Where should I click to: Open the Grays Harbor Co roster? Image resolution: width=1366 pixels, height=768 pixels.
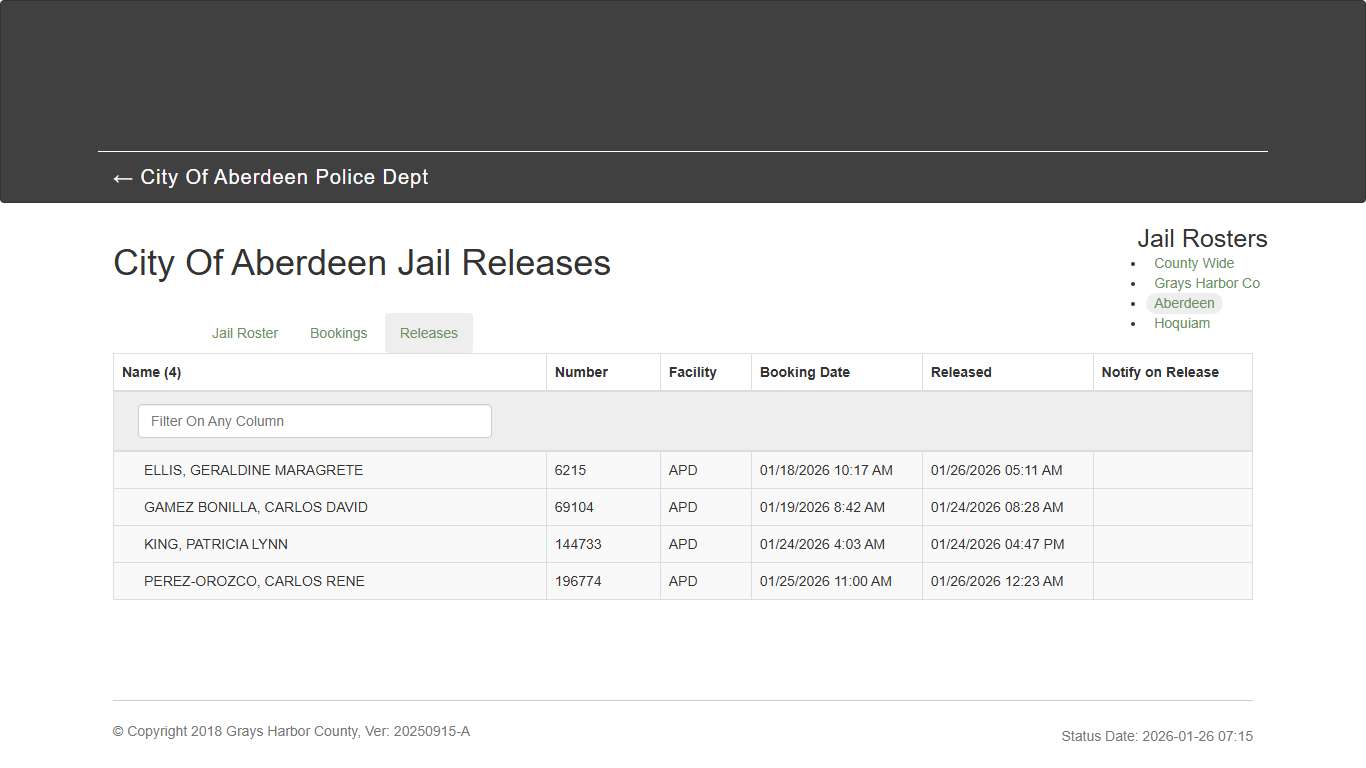point(1207,283)
